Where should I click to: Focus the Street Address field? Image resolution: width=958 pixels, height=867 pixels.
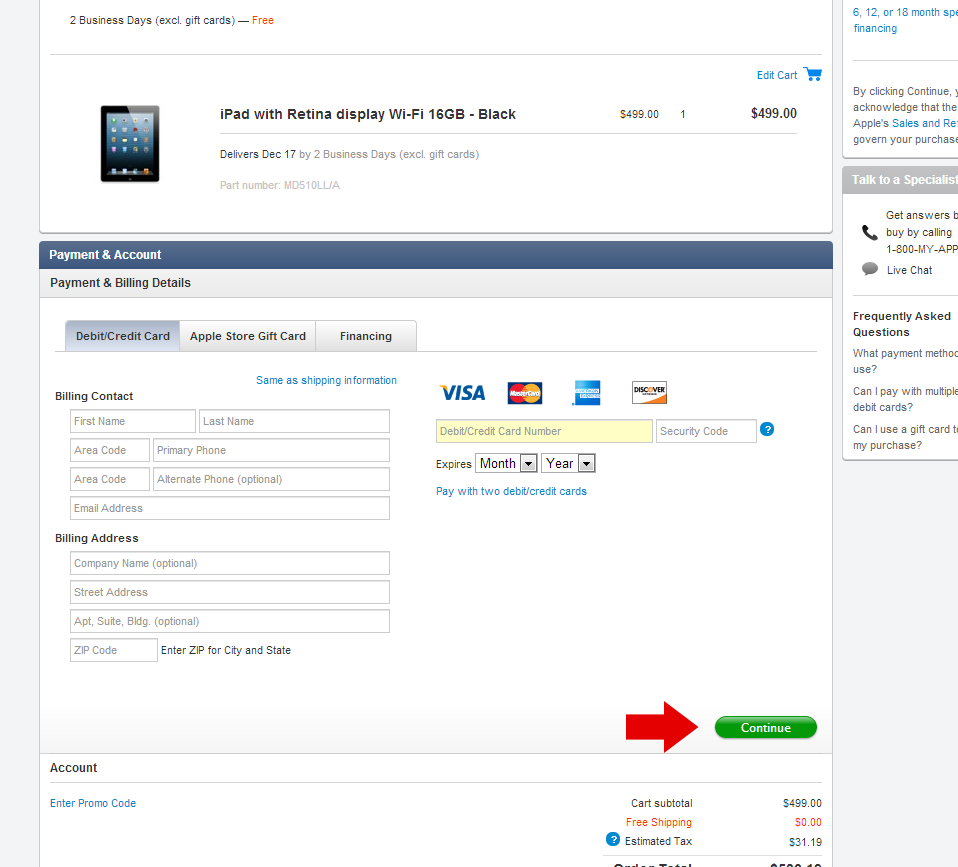point(230,592)
